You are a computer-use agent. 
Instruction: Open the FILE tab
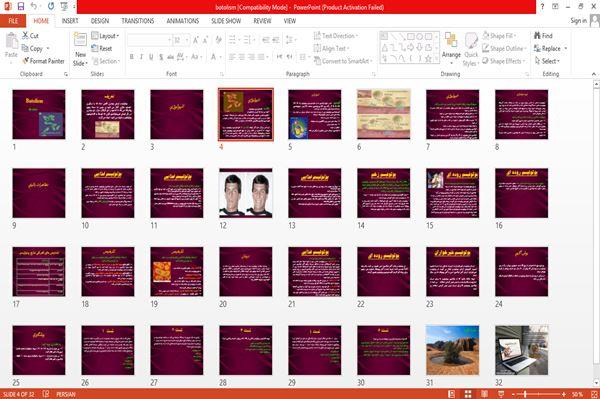click(x=13, y=21)
